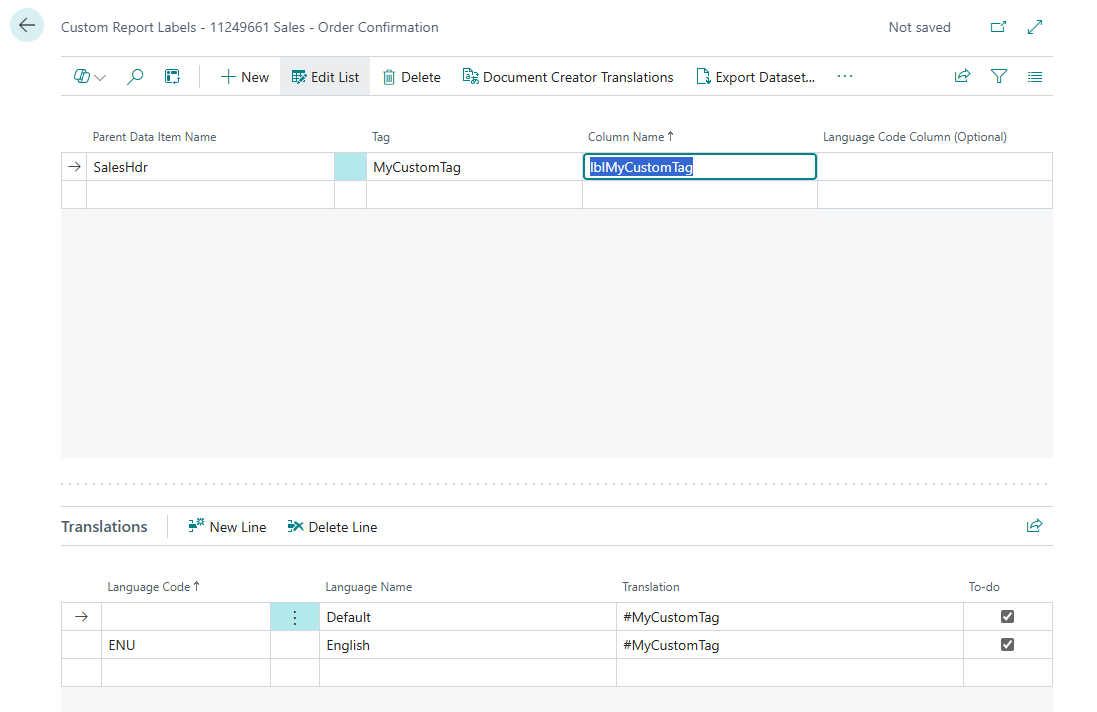This screenshot has height=712, width=1097.
Task: Open the filter pane funnel icon
Action: click(999, 76)
